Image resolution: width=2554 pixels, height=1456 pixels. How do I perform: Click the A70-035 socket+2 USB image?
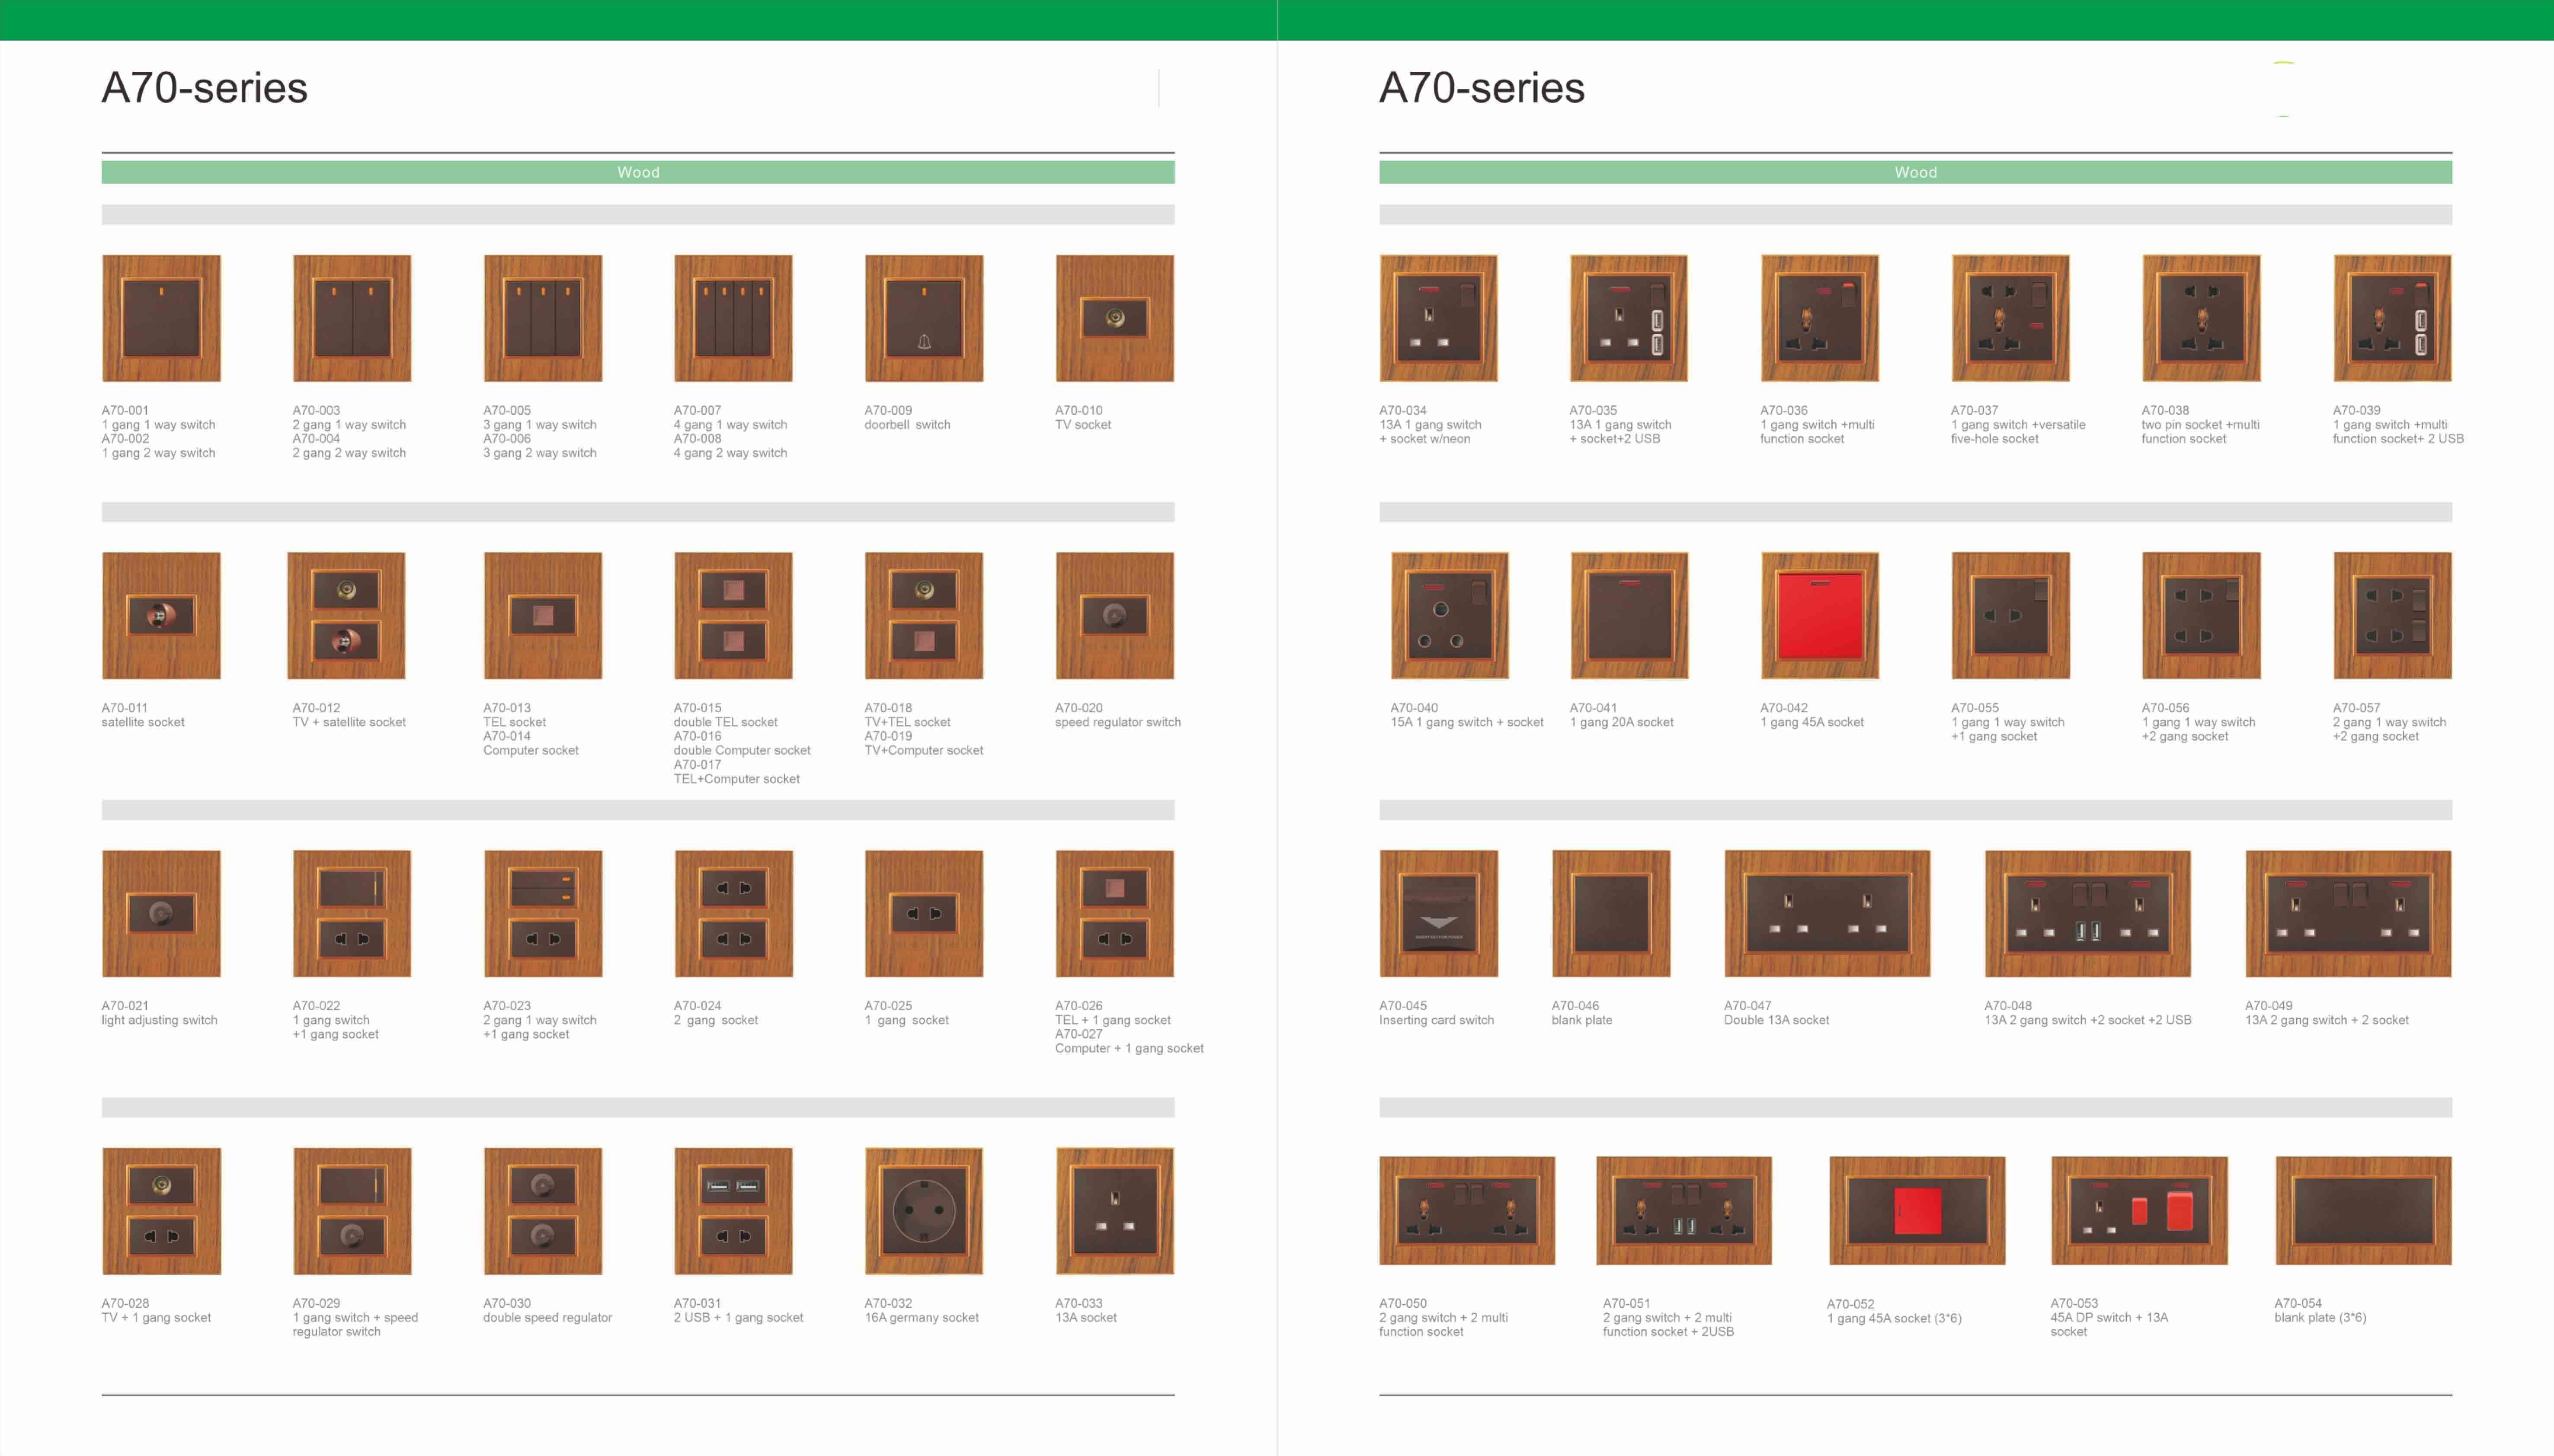coord(1629,318)
